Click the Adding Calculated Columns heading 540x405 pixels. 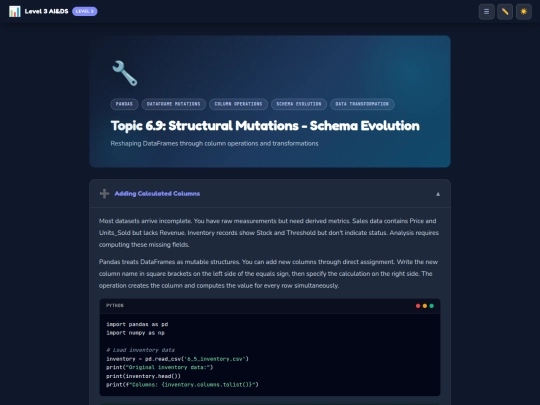(x=157, y=194)
